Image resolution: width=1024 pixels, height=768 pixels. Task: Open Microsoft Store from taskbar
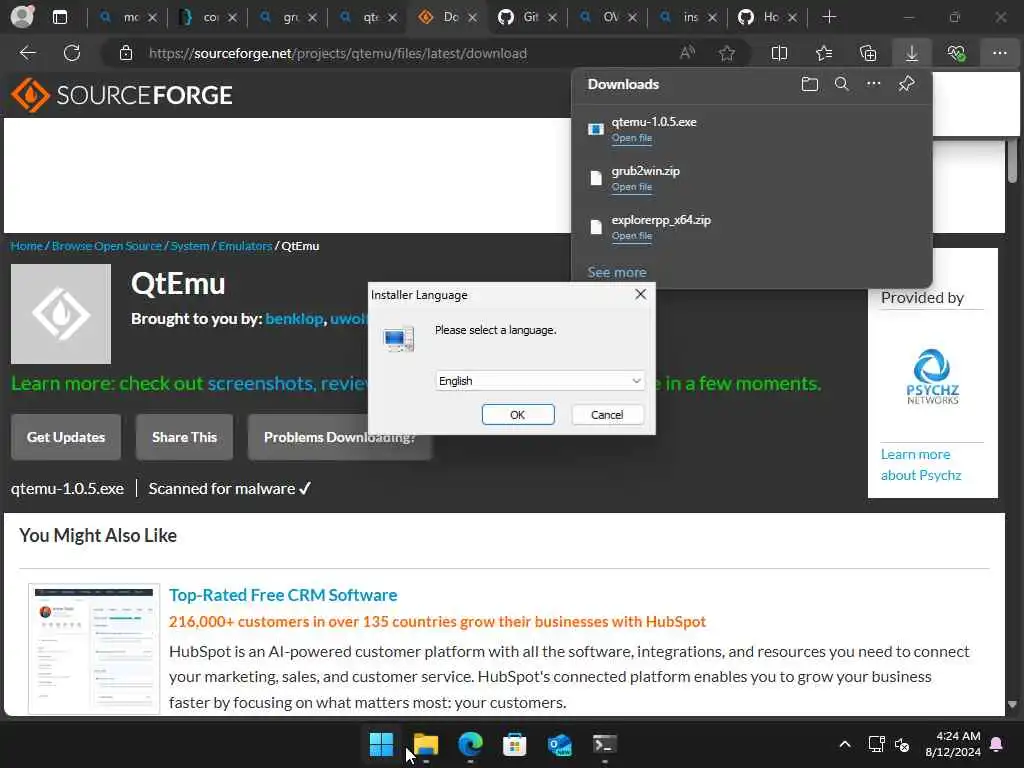point(515,744)
